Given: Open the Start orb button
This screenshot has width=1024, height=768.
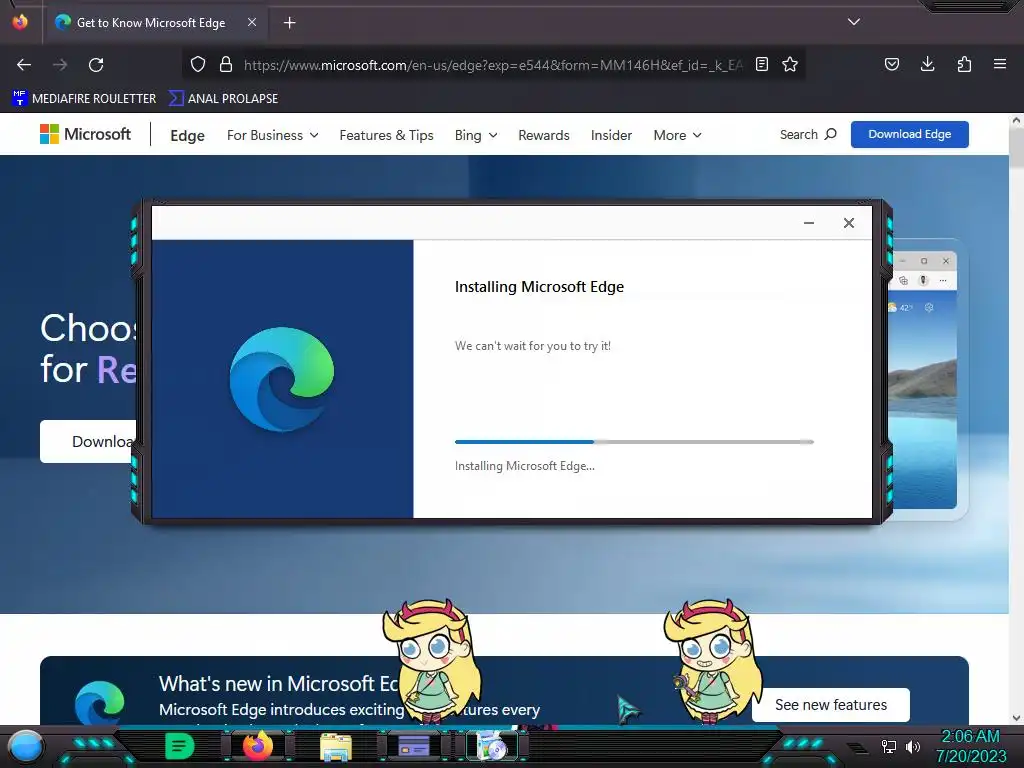Looking at the screenshot, I should (x=26, y=746).
